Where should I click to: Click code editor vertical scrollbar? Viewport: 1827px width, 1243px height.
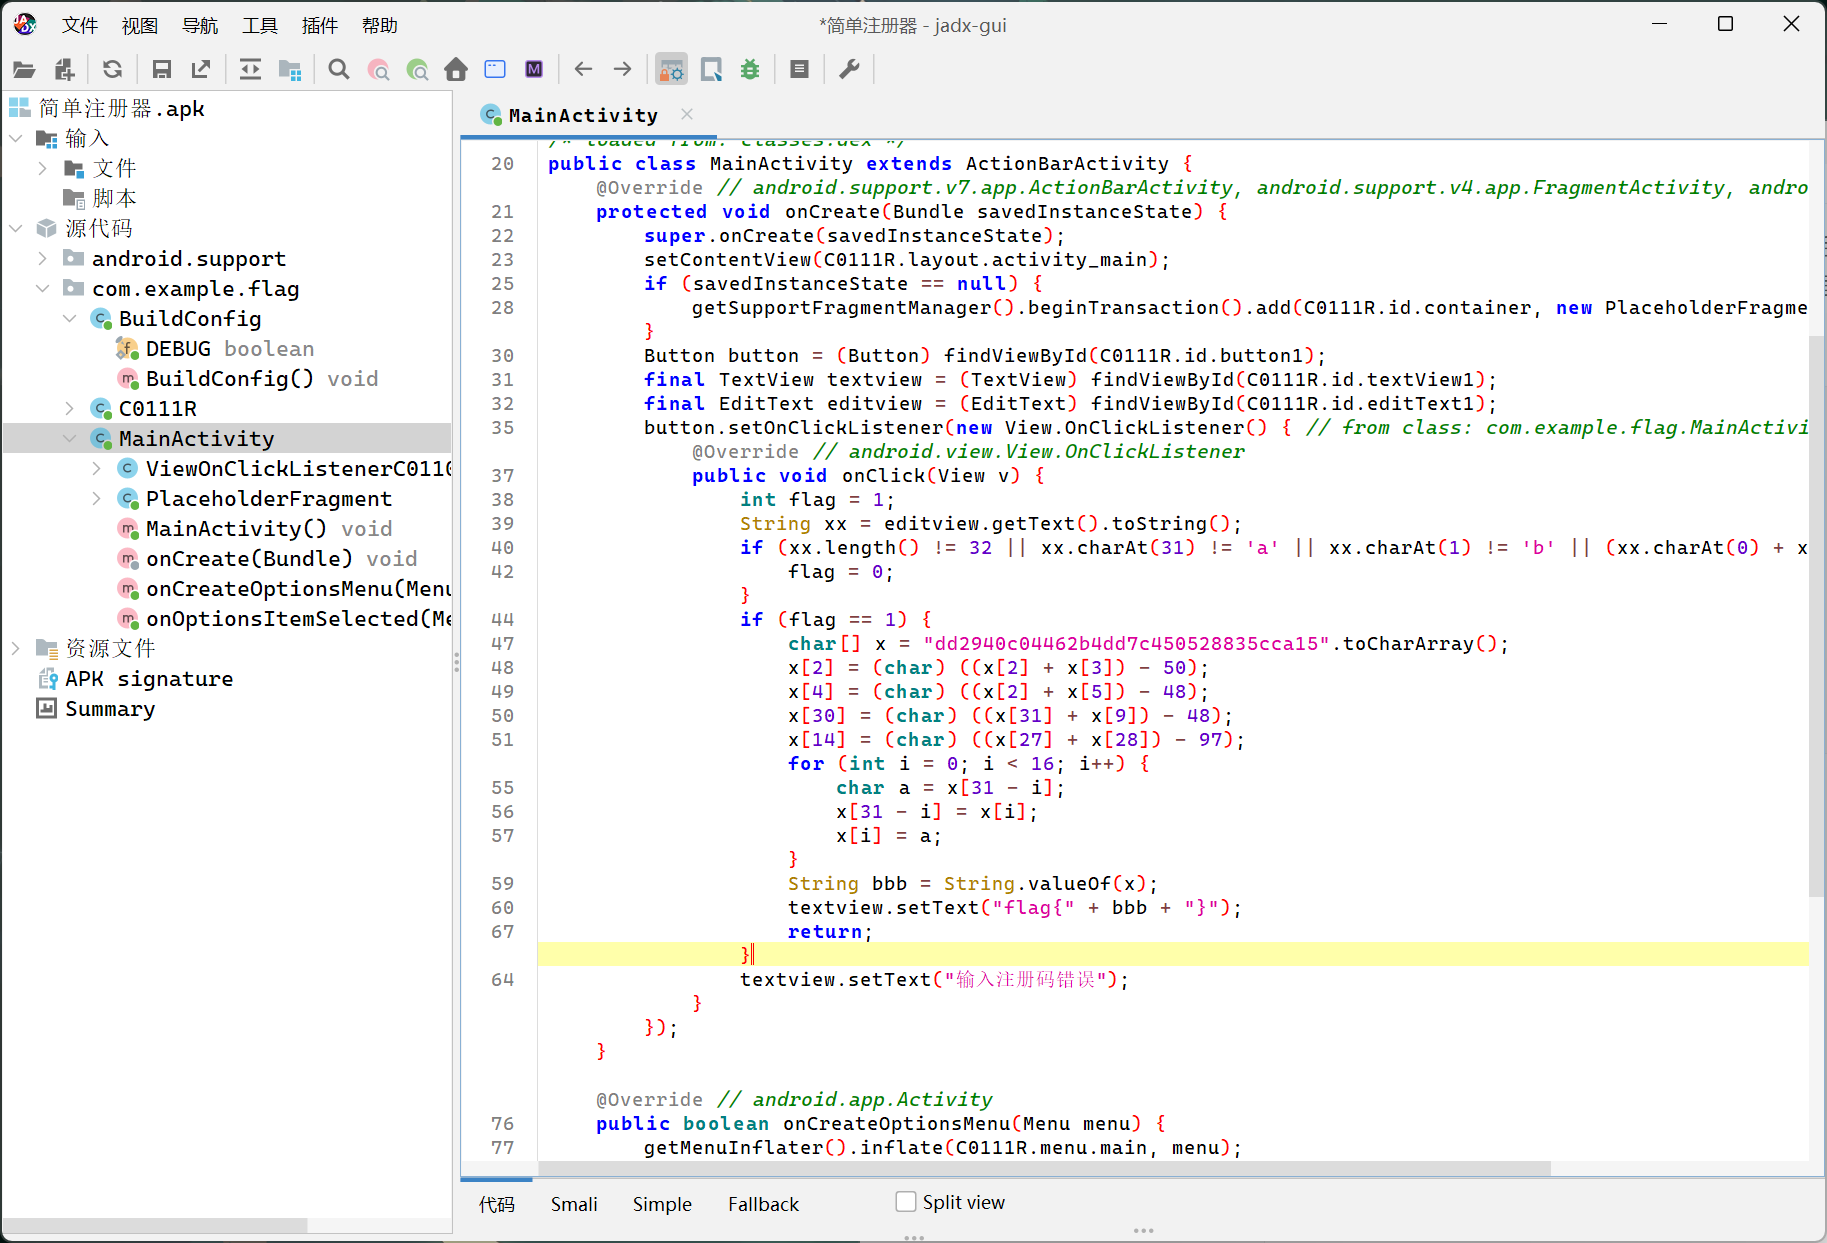pos(1817,615)
